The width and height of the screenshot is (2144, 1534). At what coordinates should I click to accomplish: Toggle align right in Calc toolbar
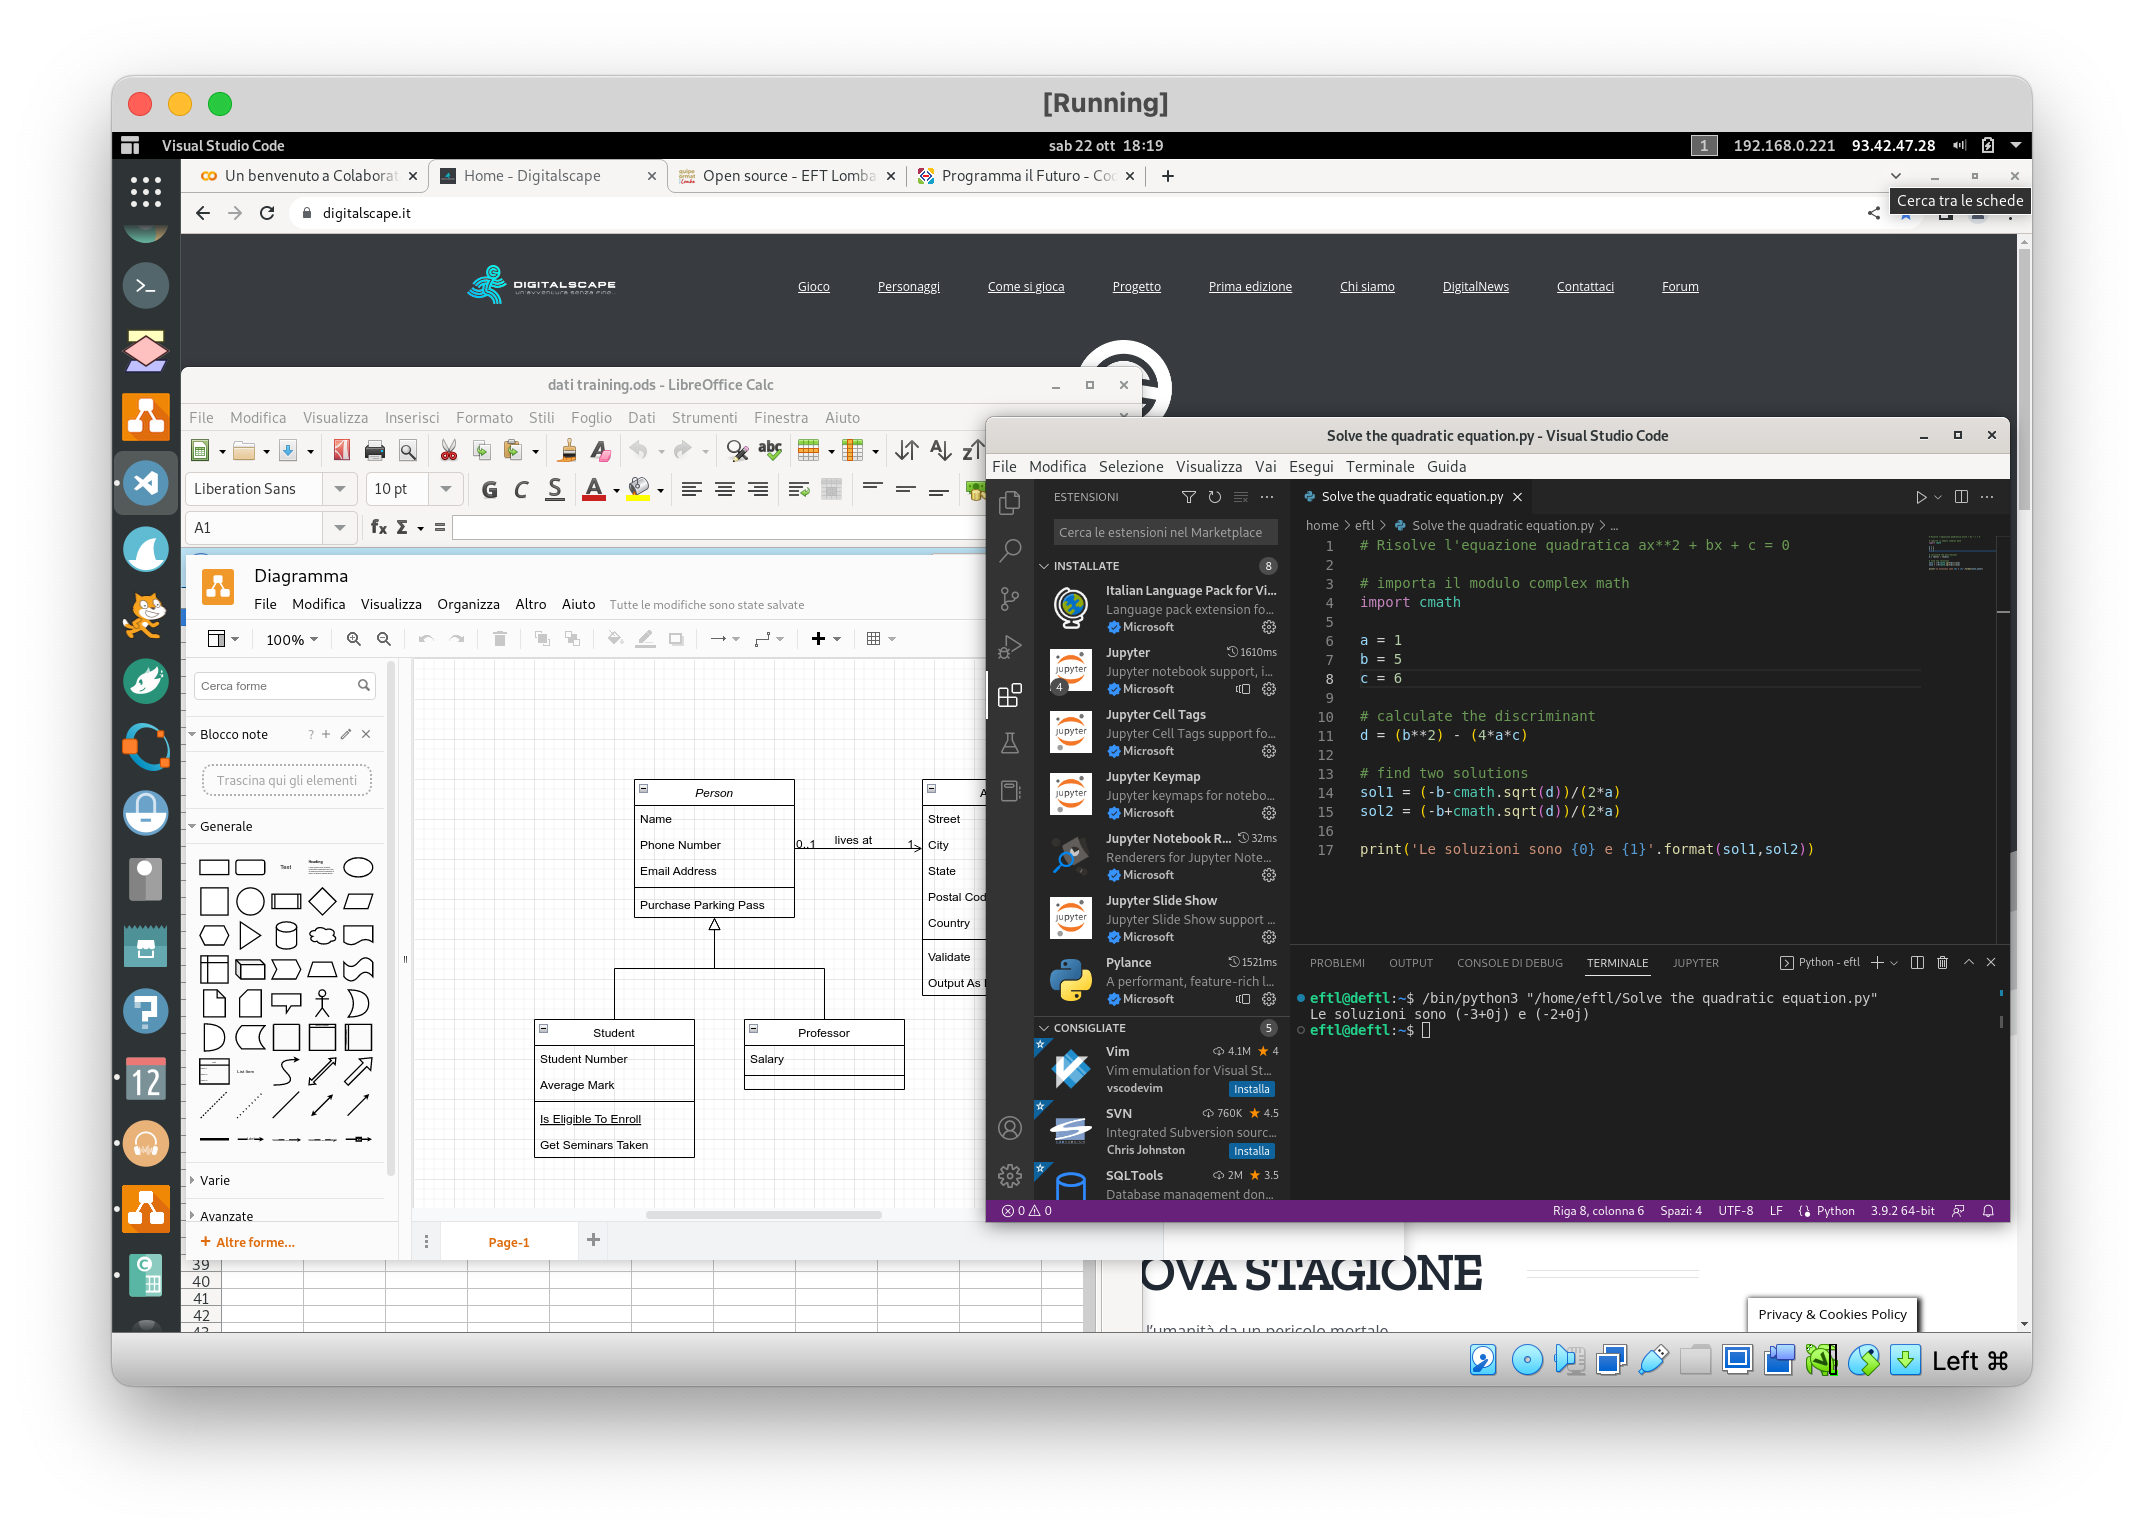click(758, 489)
